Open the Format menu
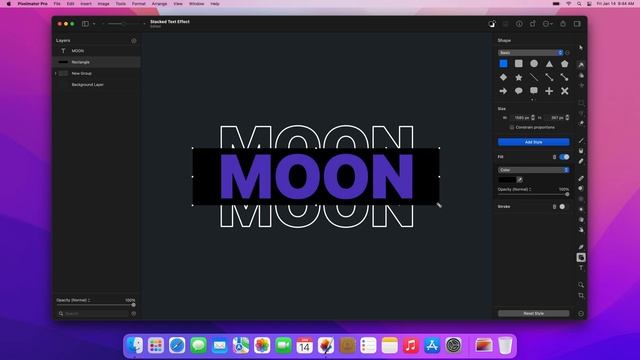The image size is (640, 360). pos(139,4)
